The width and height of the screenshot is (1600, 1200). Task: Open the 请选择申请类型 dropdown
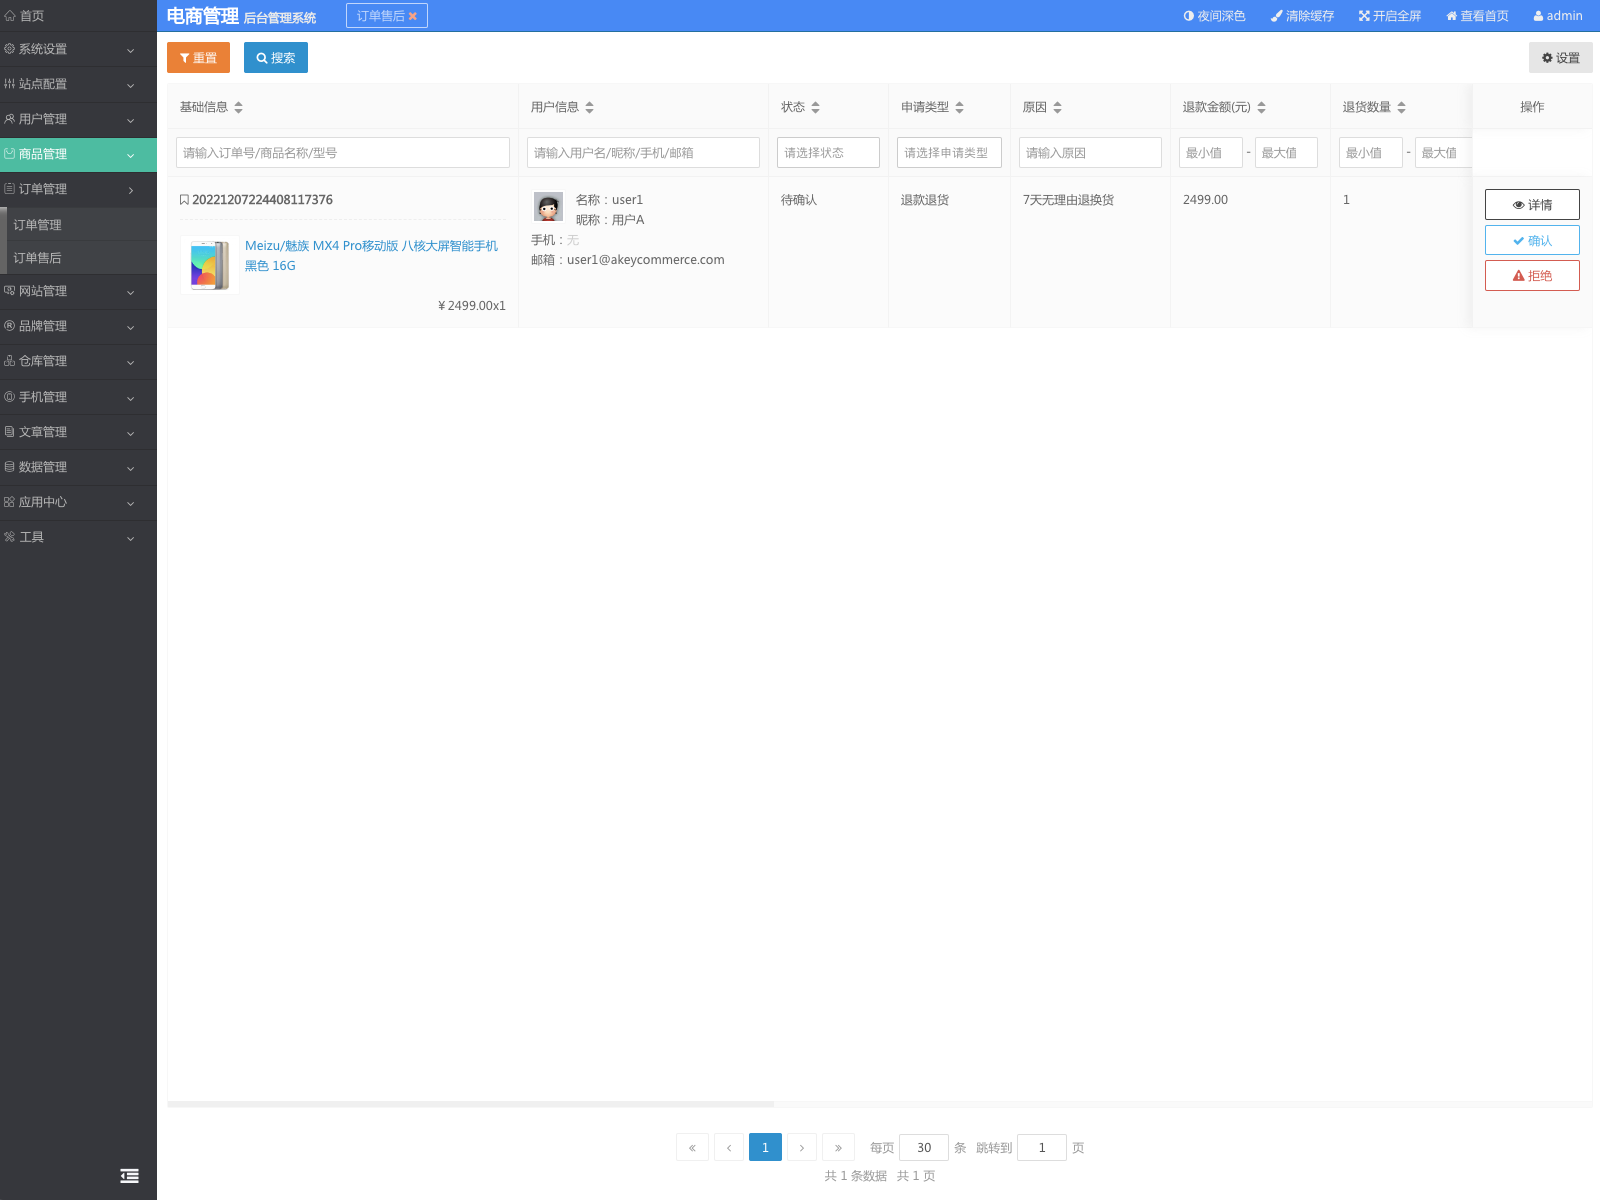pyautogui.click(x=949, y=152)
